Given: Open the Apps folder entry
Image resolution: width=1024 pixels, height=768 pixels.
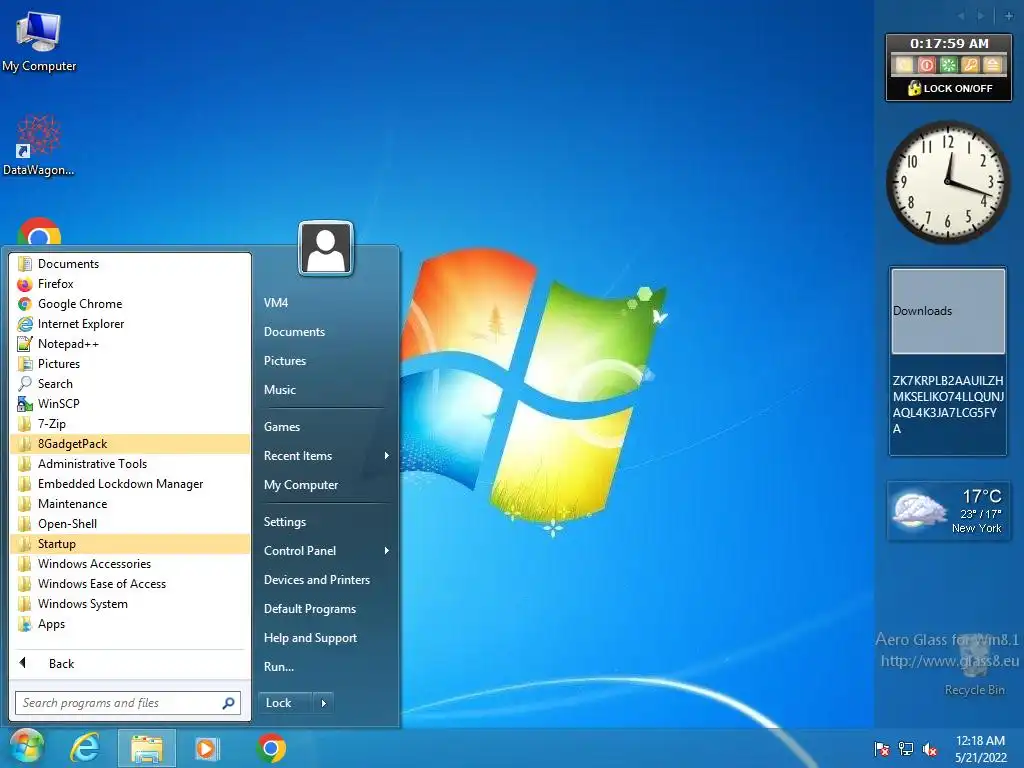Looking at the screenshot, I should pos(130,624).
